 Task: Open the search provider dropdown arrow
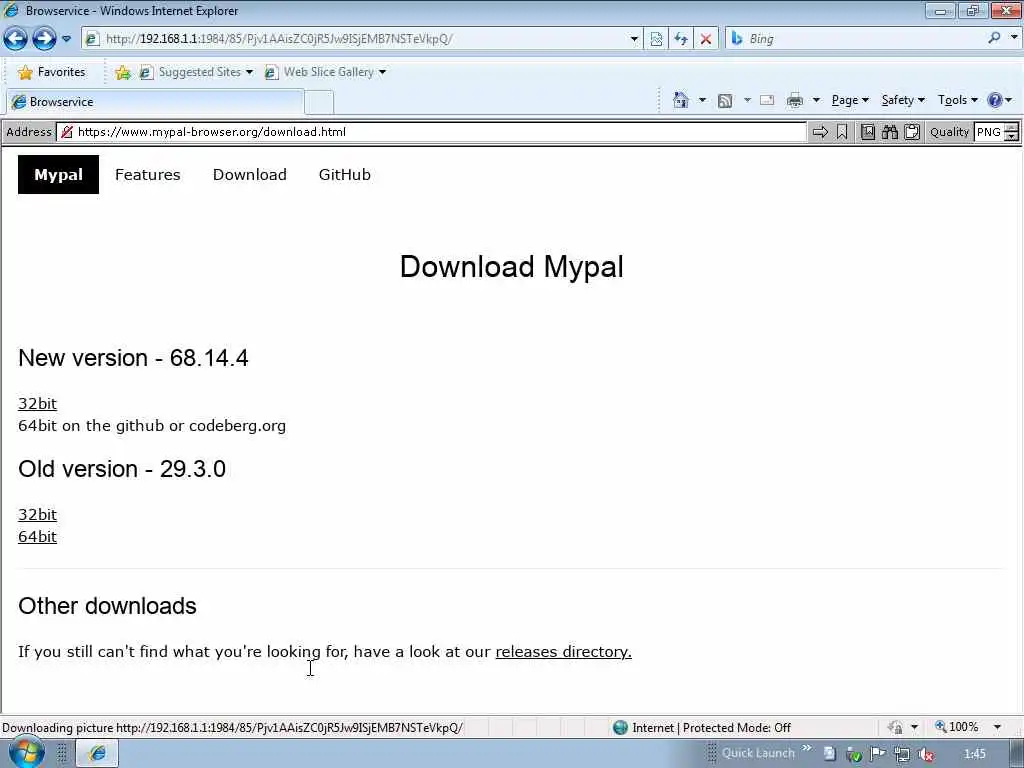[x=1014, y=38]
